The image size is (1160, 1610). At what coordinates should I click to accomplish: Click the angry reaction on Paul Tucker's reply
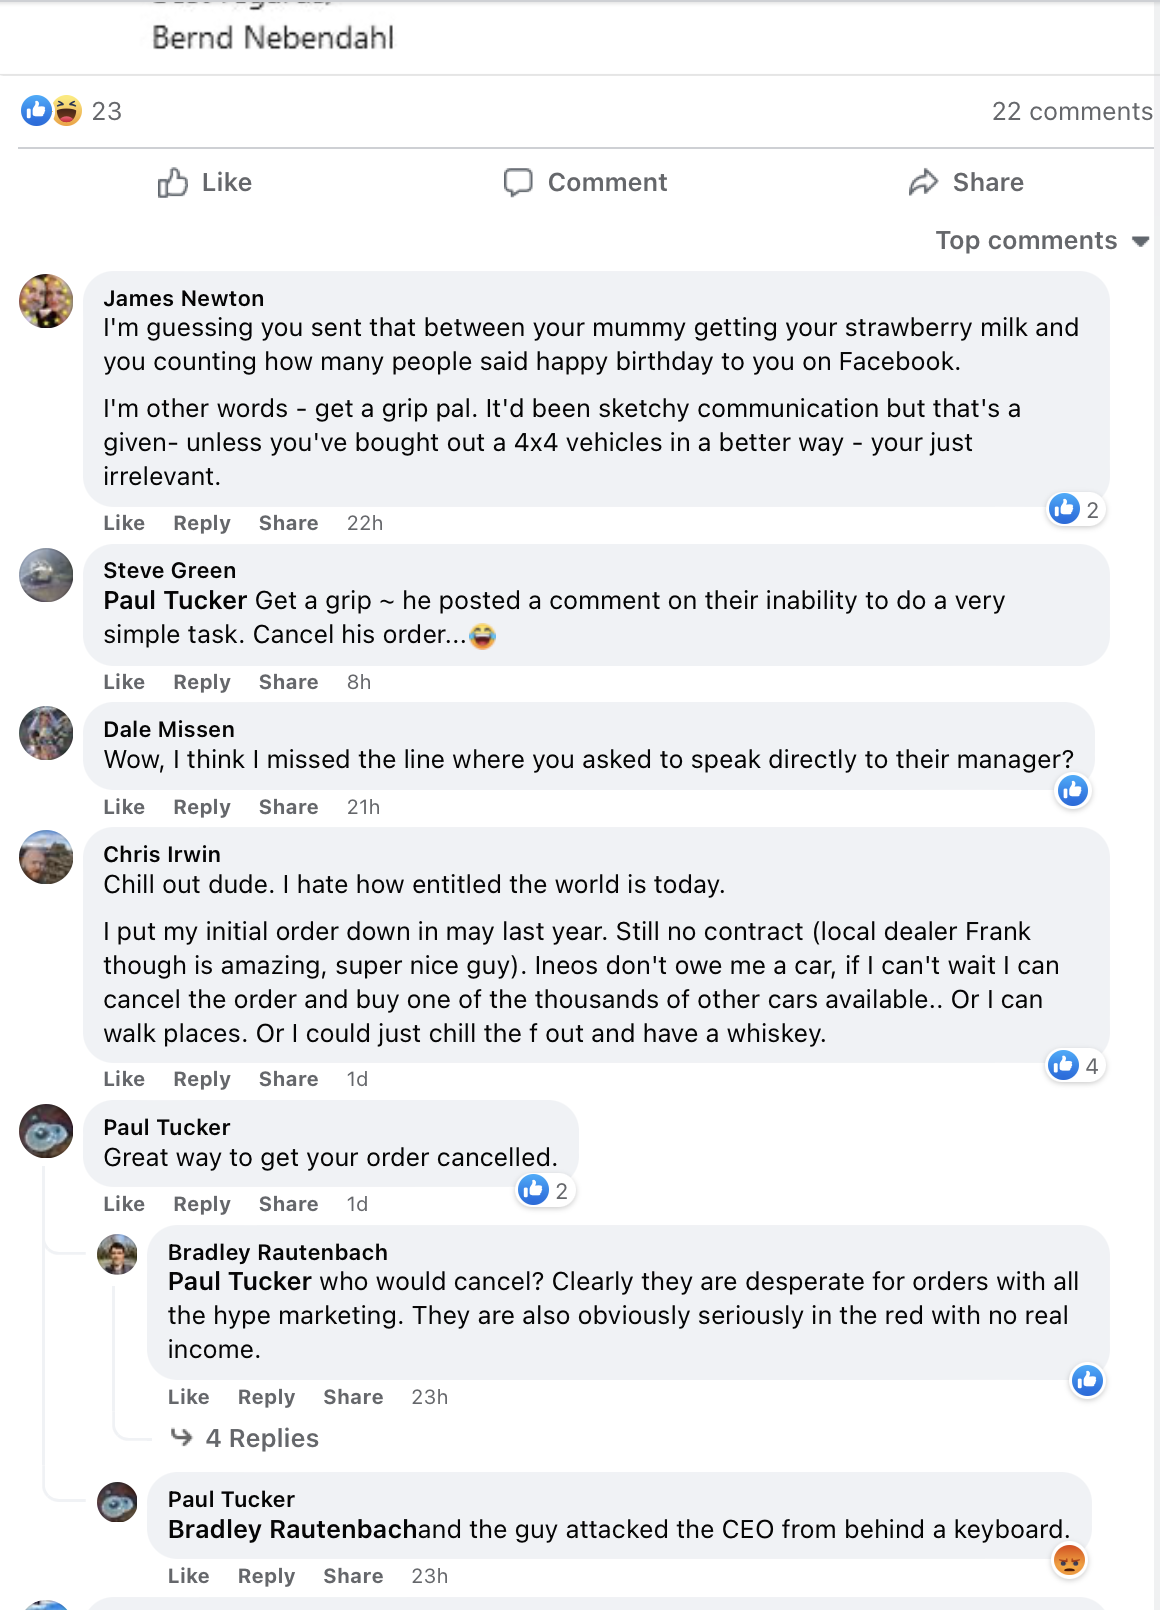[x=1069, y=1560]
